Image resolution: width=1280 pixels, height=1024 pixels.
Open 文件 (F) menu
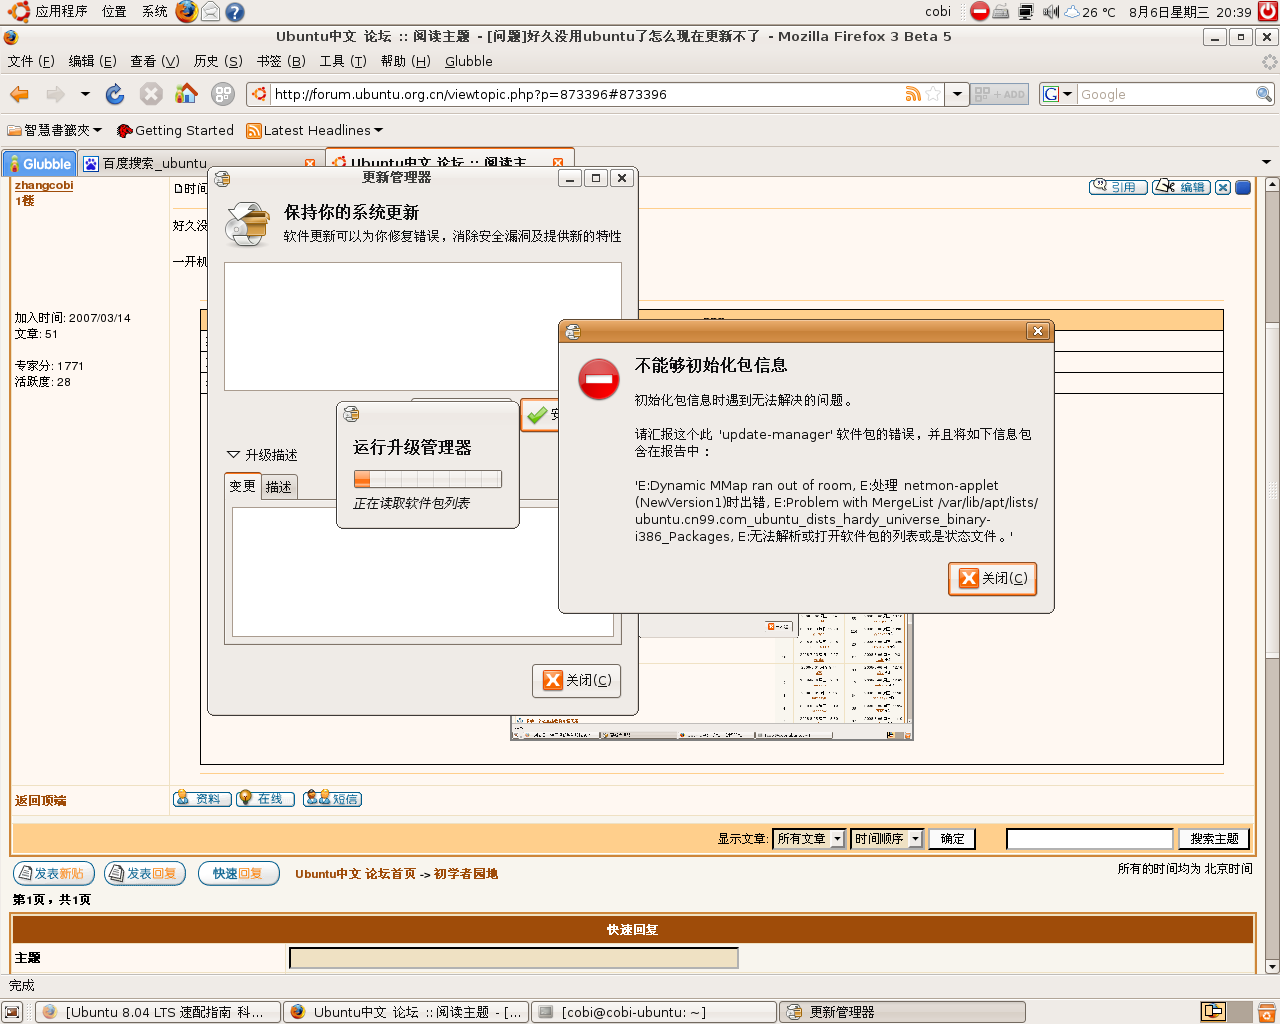(x=31, y=61)
